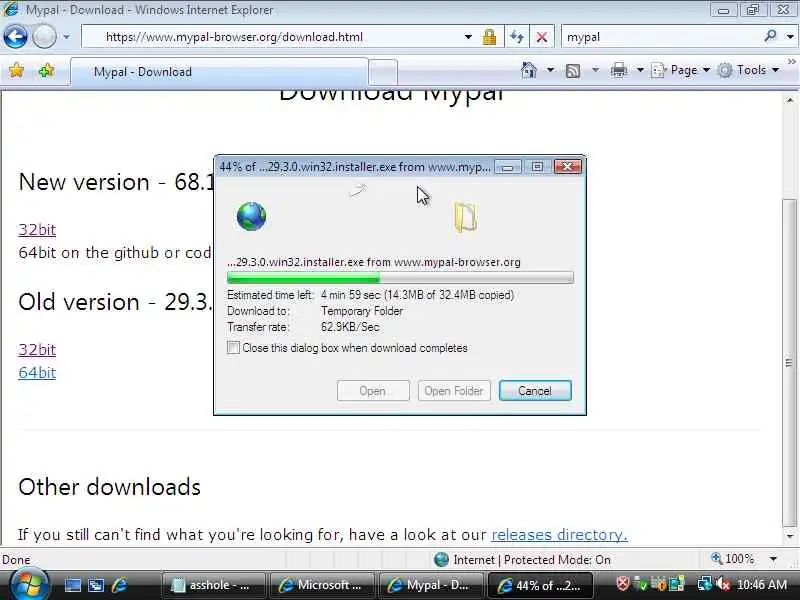
Task: Expand the address bar history dropdown
Action: pos(468,37)
